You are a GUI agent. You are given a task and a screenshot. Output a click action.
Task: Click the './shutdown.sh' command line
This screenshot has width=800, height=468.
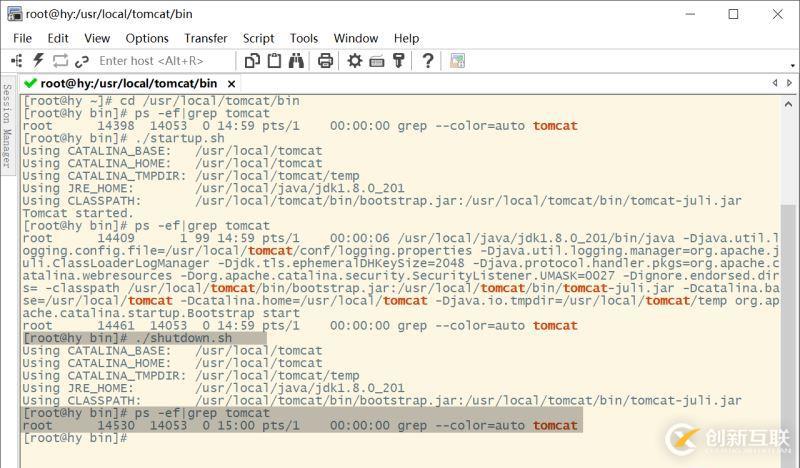[128, 338]
